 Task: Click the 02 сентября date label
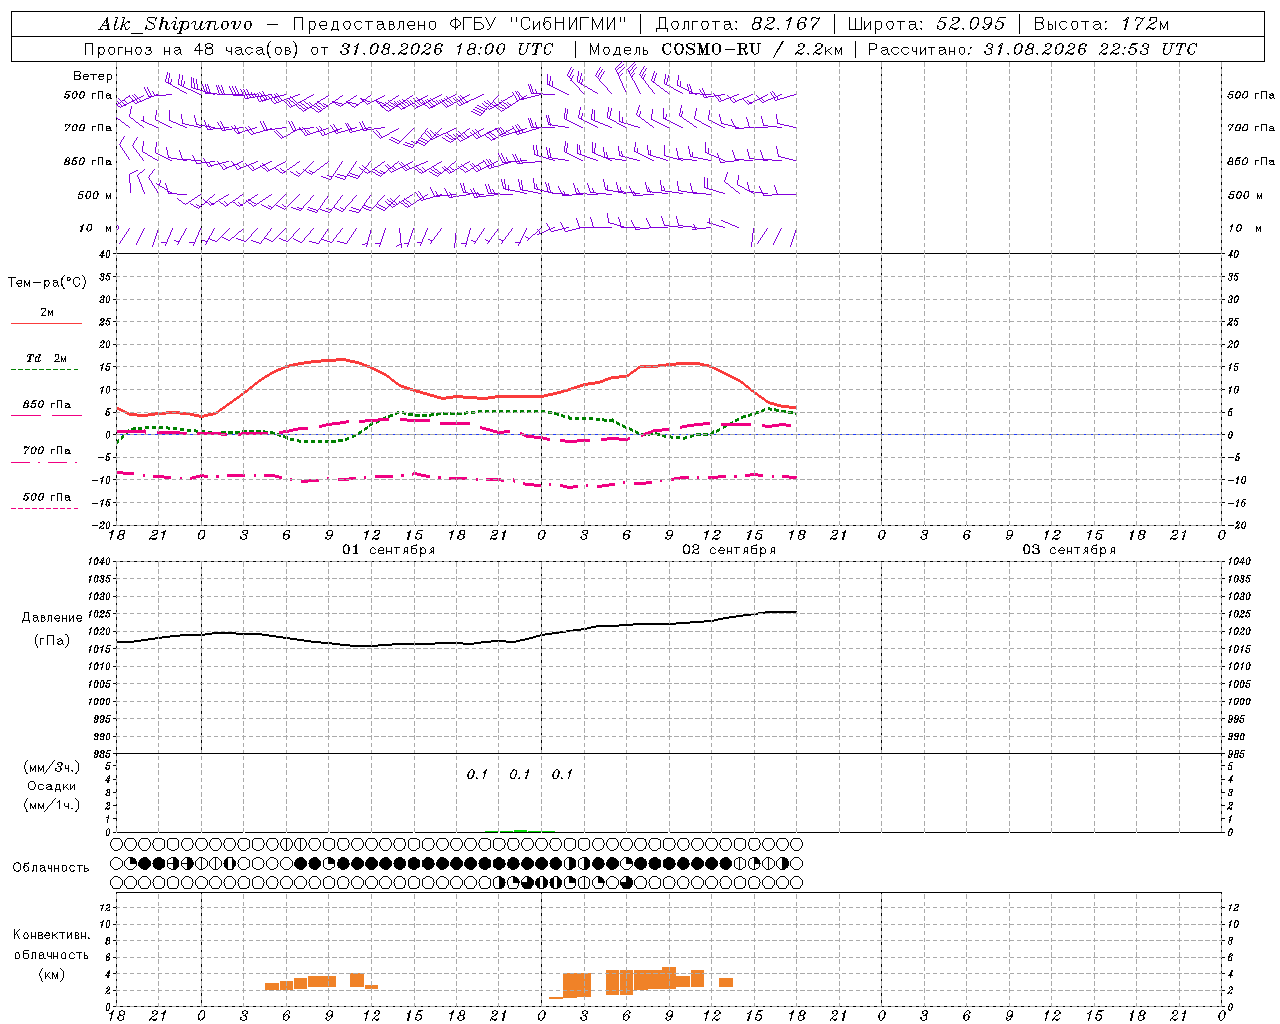729,550
